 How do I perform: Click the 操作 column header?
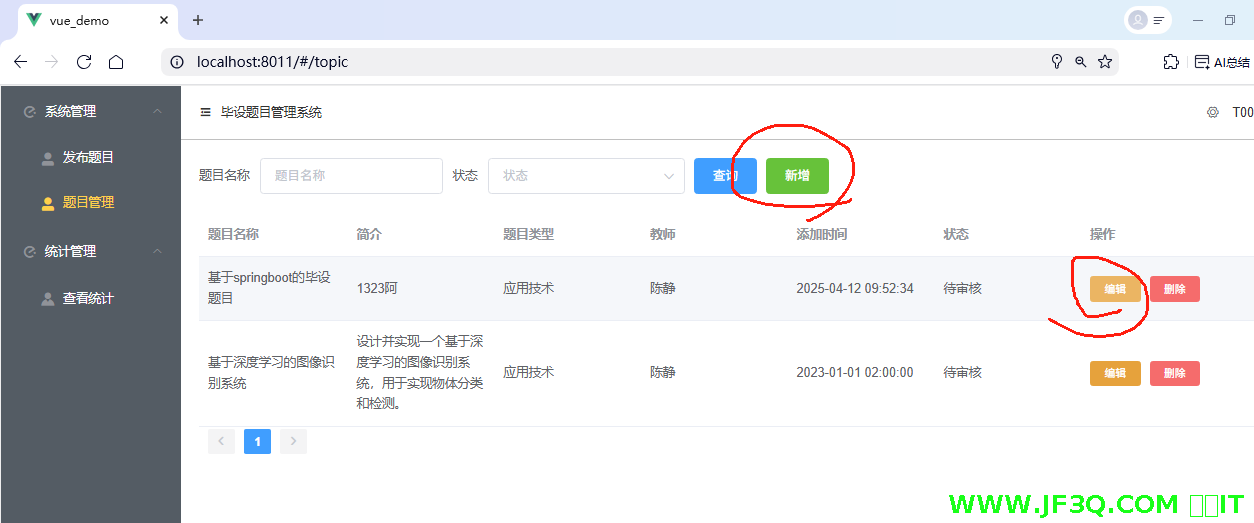coord(1102,234)
